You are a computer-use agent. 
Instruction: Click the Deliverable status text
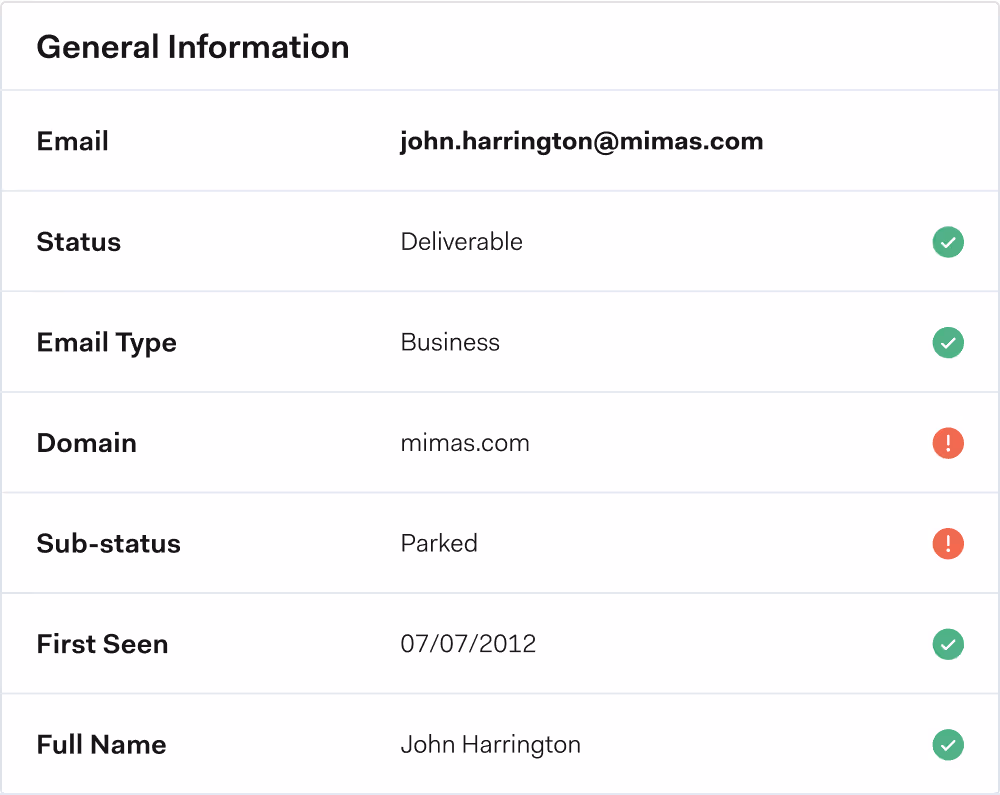(x=461, y=242)
